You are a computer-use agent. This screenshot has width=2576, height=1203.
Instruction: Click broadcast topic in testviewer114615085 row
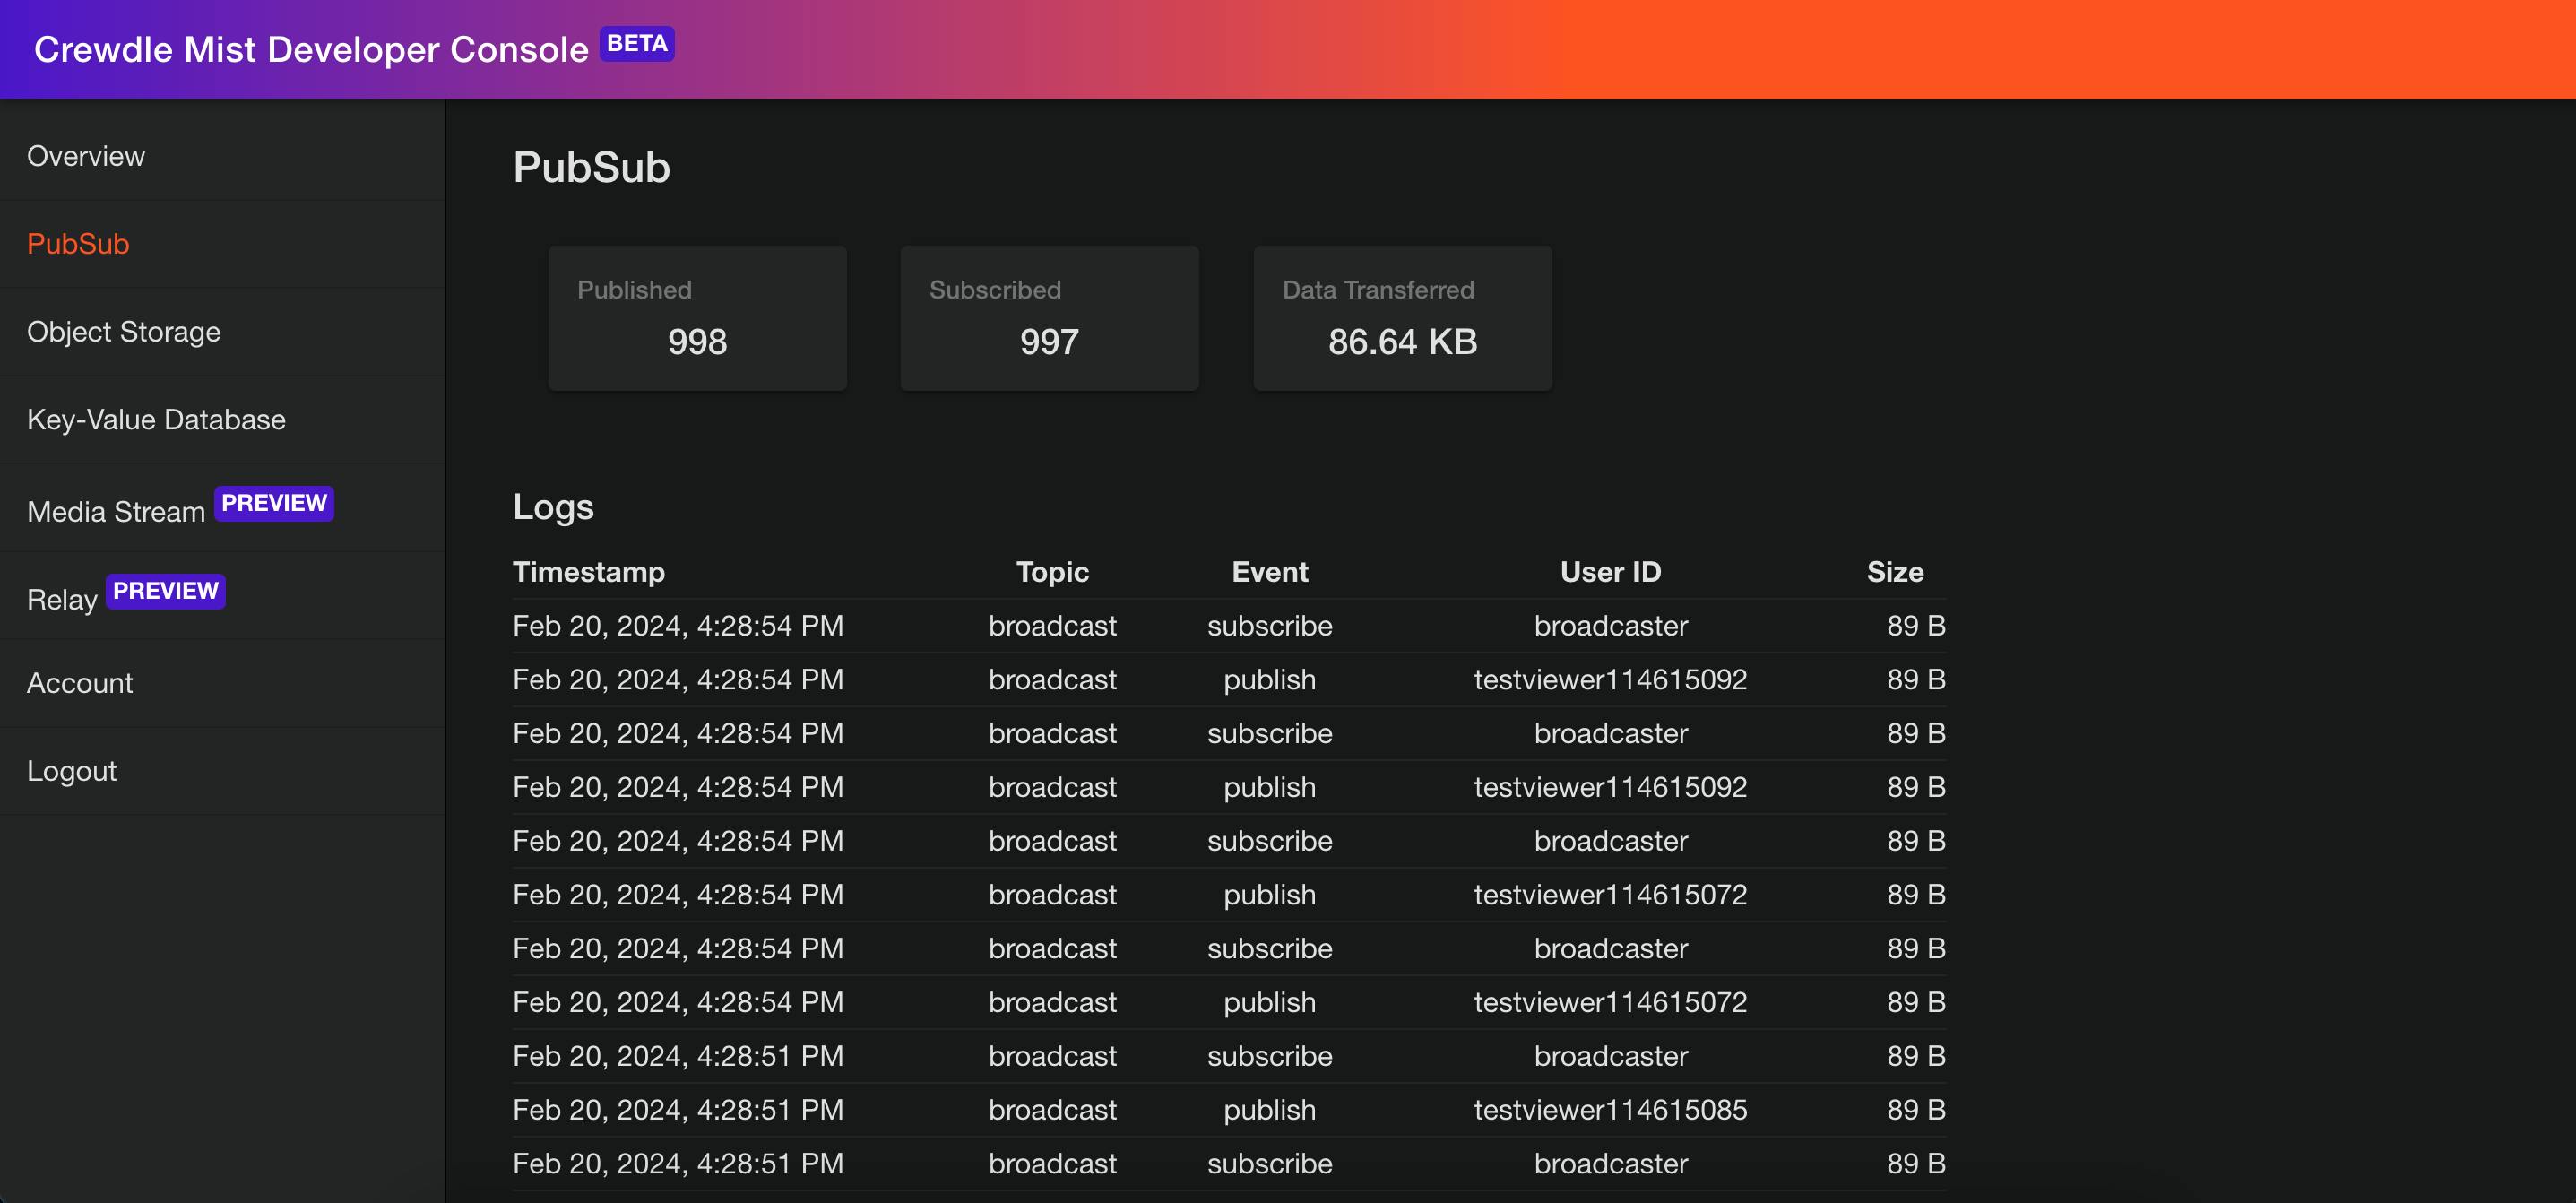pyautogui.click(x=1052, y=1110)
